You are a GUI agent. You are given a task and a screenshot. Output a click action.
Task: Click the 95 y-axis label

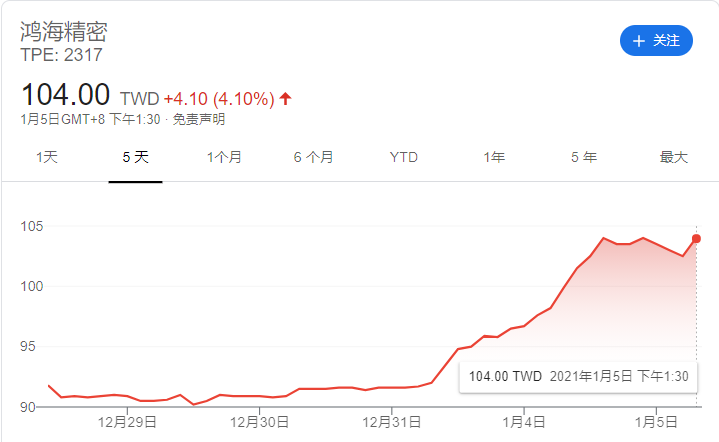click(x=28, y=346)
